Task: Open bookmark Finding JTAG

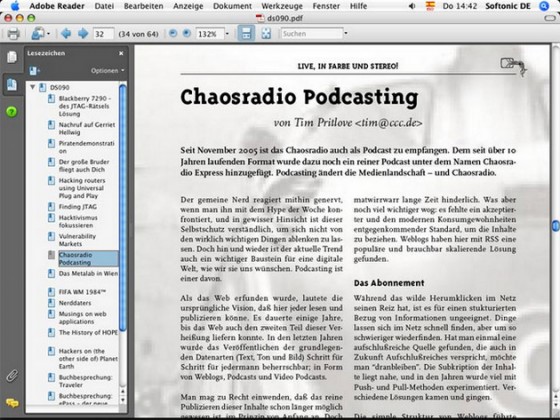Action: [x=78, y=206]
